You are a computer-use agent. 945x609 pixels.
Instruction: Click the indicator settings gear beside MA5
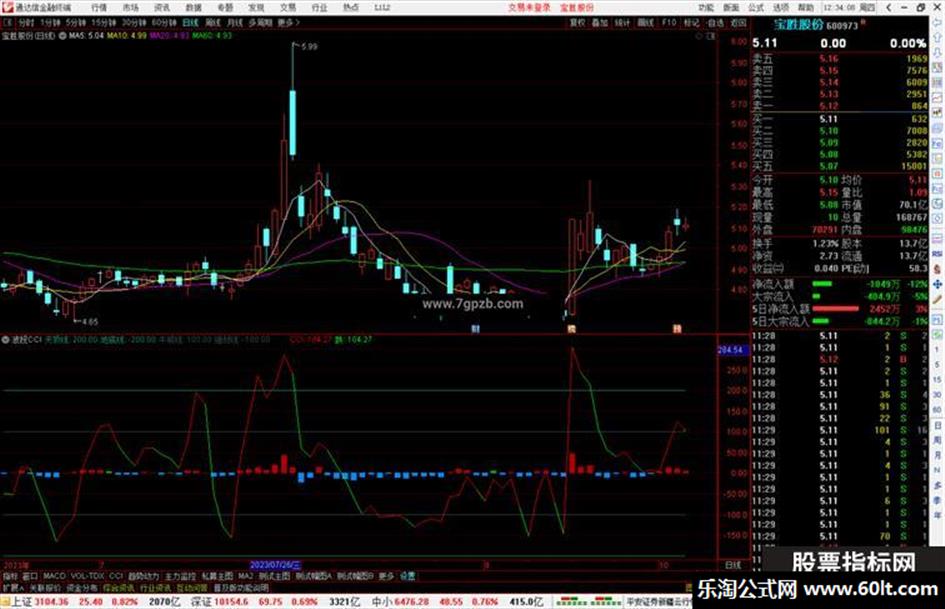point(63,36)
